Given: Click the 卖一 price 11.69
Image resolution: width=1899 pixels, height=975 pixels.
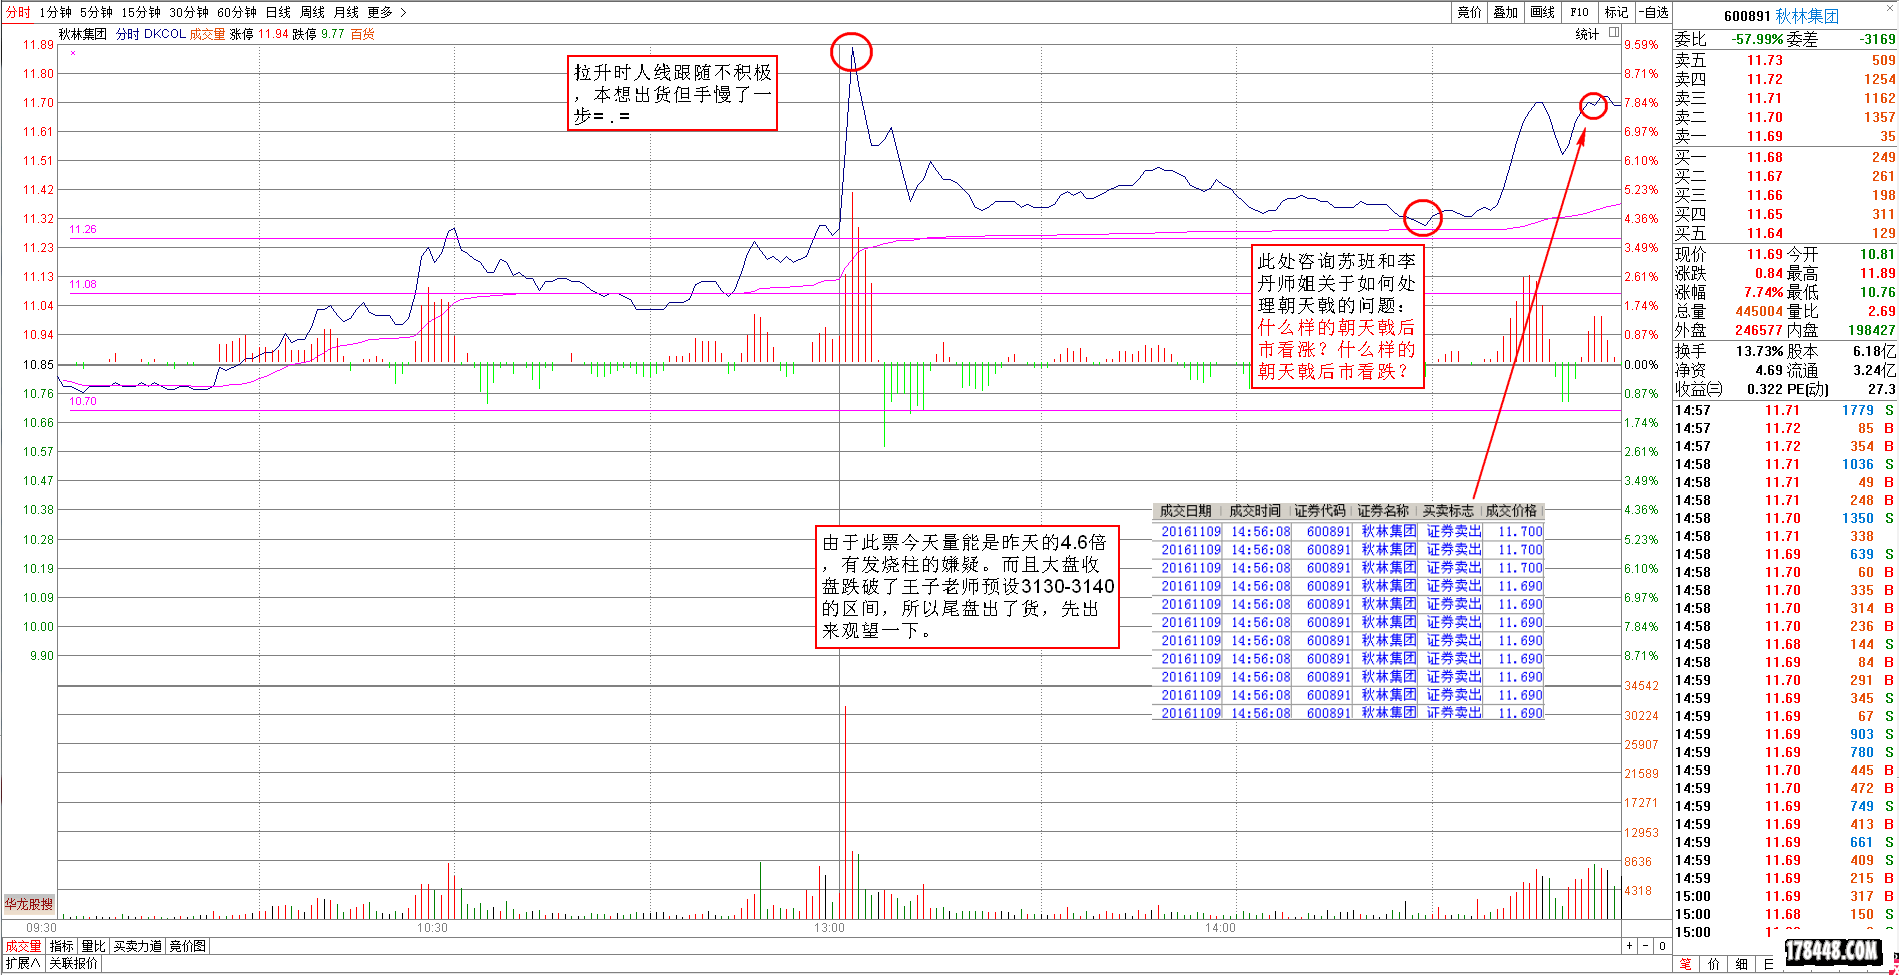Looking at the screenshot, I should (x=1765, y=136).
